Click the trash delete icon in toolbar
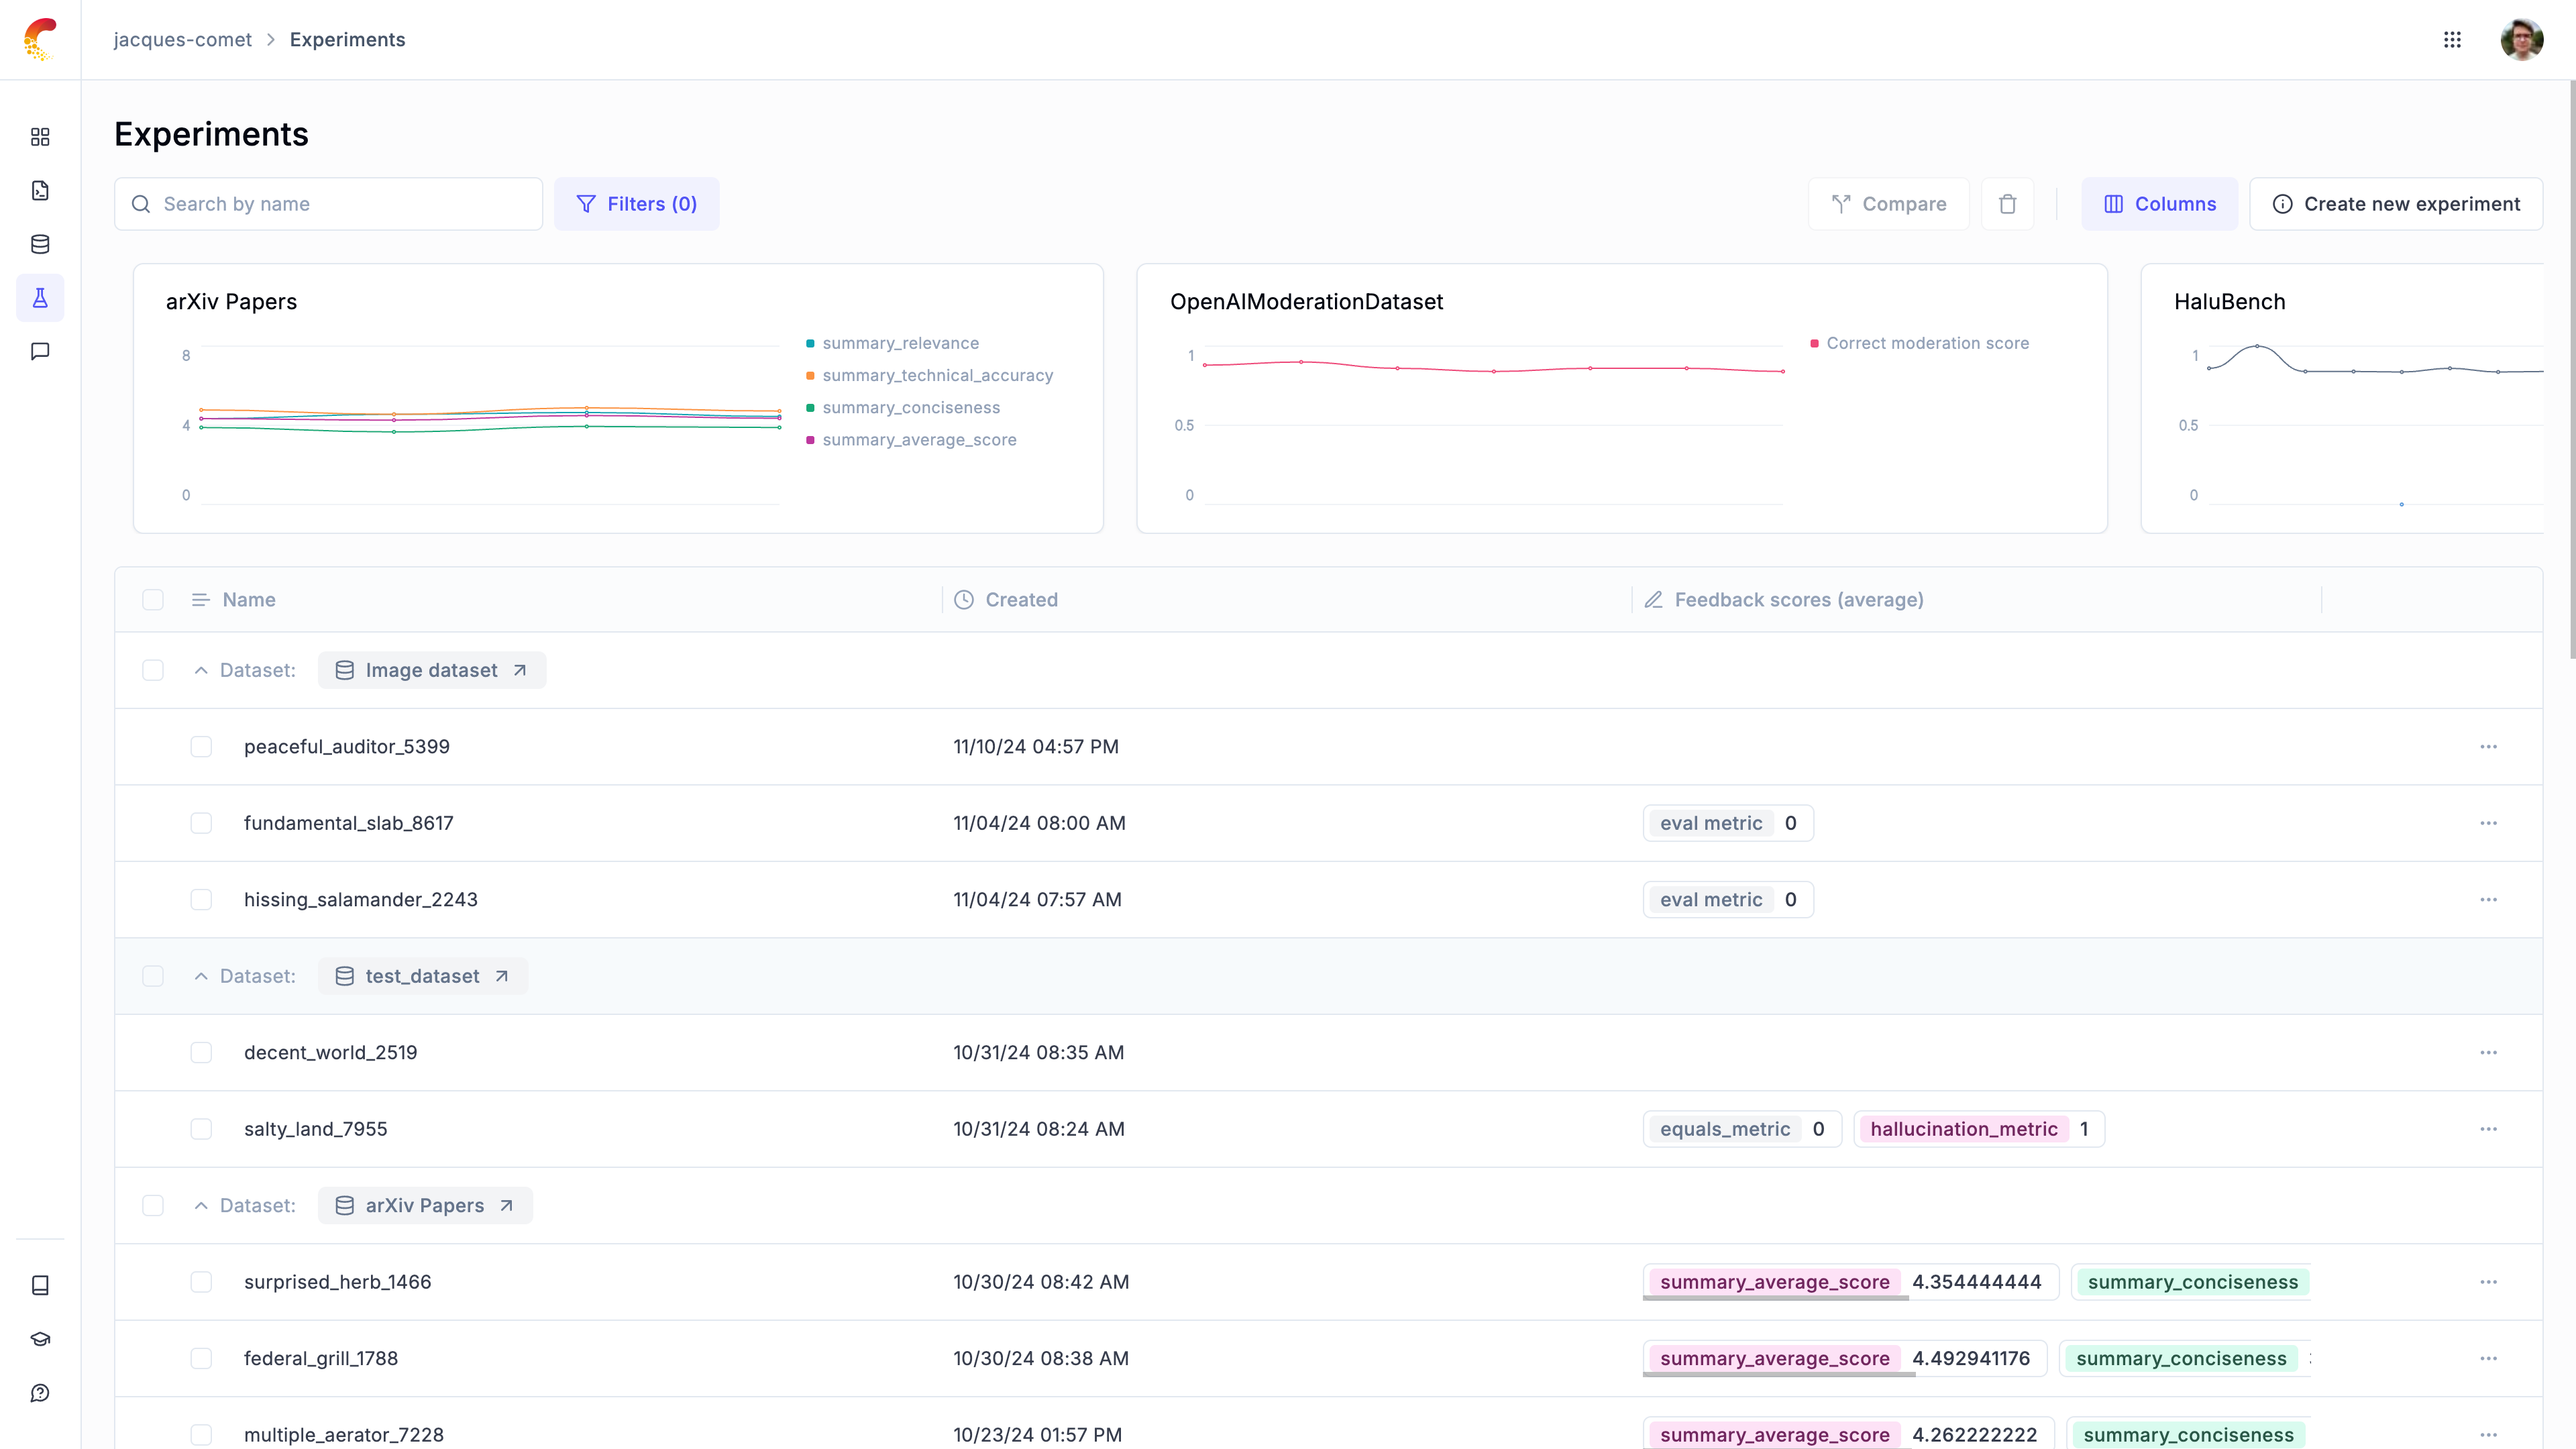The height and width of the screenshot is (1449, 2576). (2007, 204)
